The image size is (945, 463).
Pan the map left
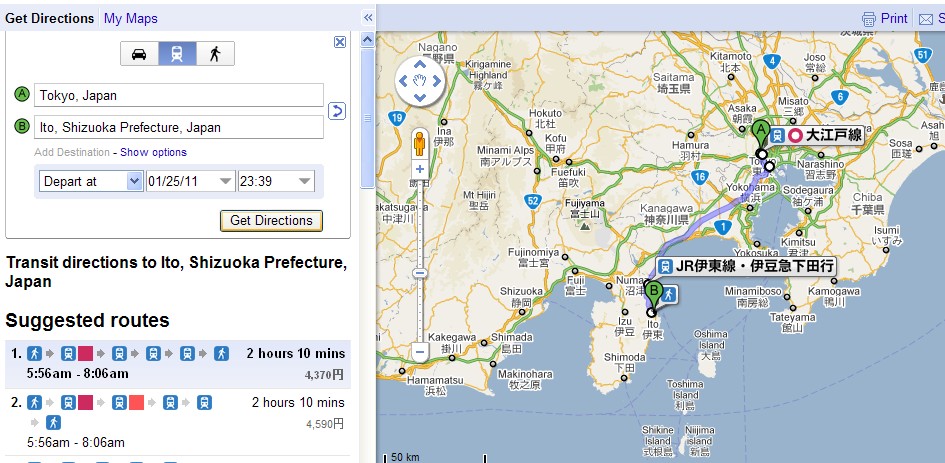[403, 81]
